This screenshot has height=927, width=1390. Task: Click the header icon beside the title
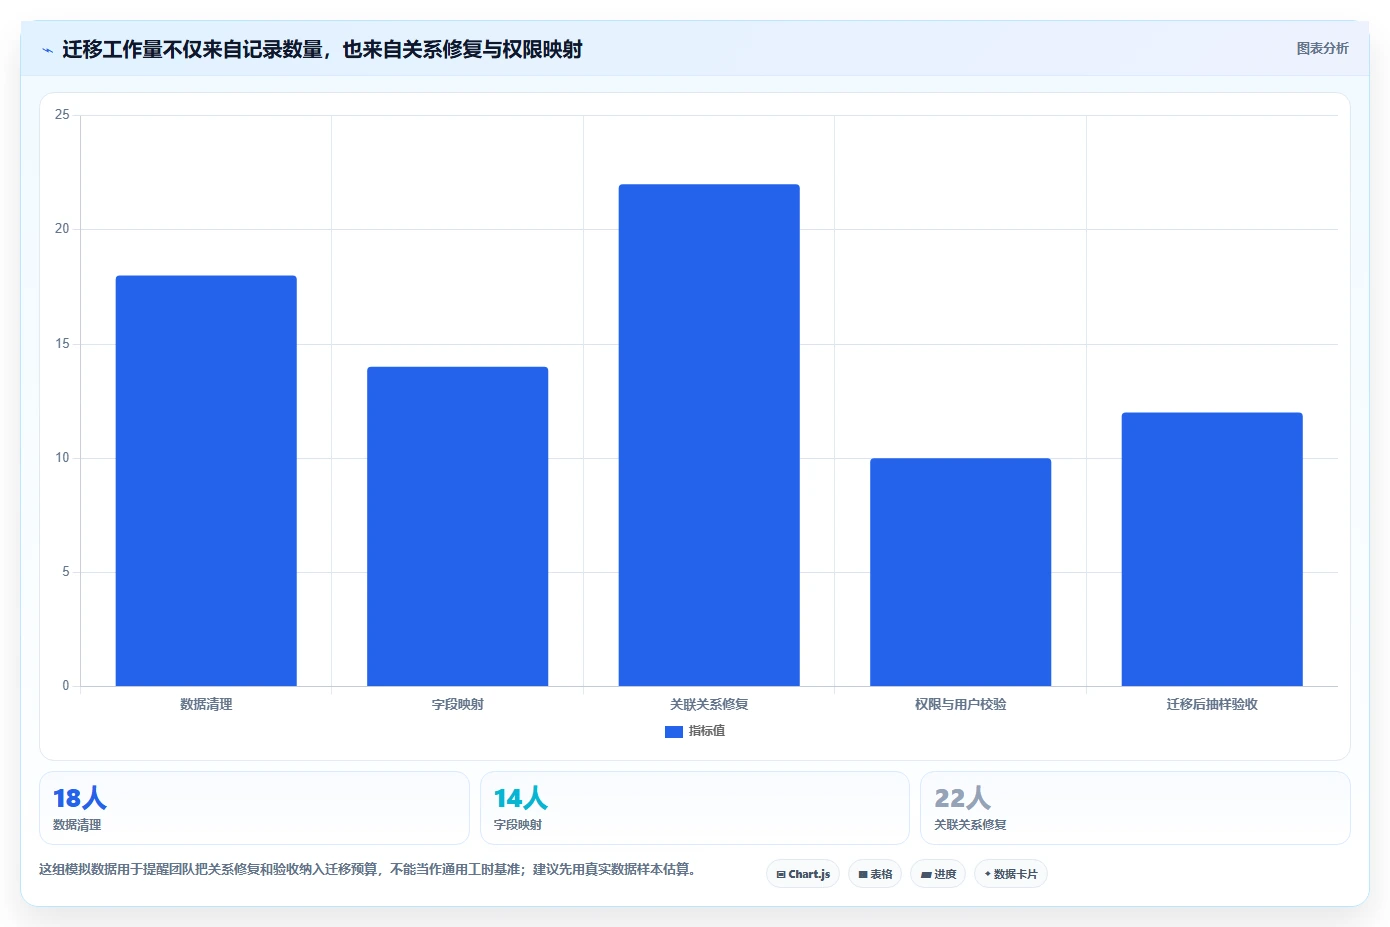47,50
